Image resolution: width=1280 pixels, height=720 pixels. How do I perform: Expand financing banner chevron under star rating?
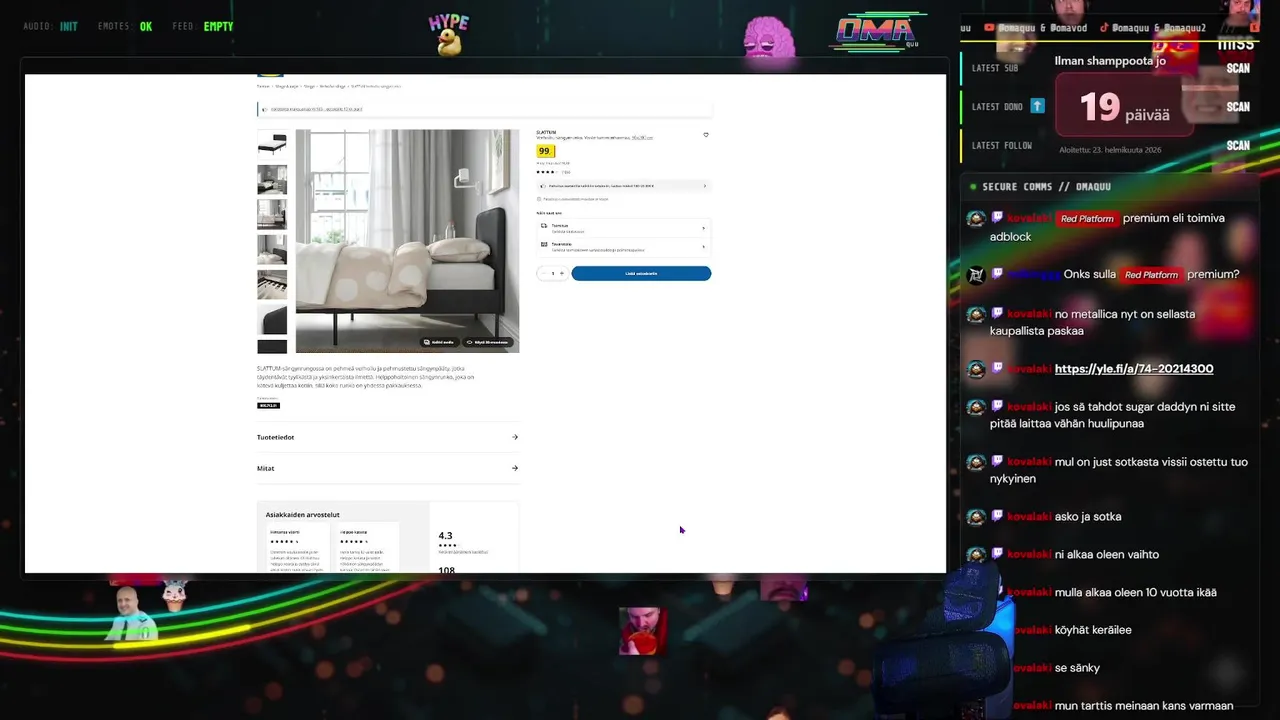[x=704, y=186]
